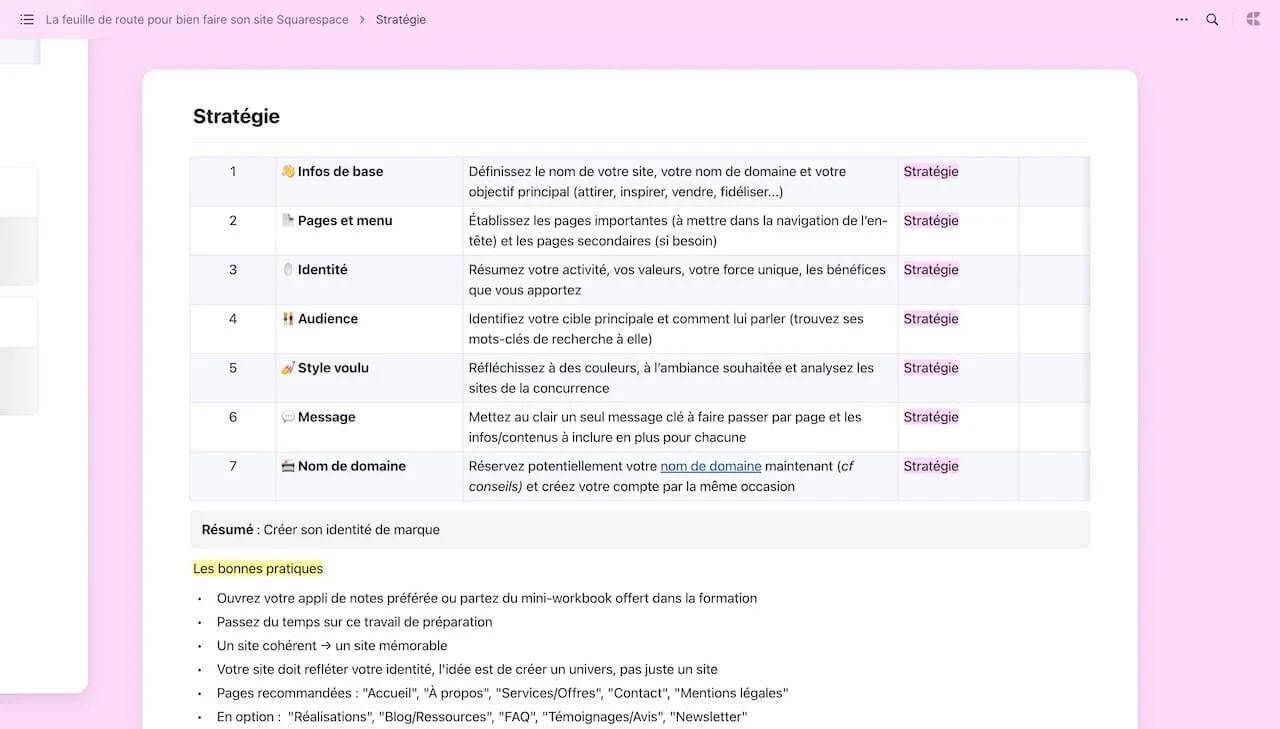The image size is (1280, 729).
Task: Click the emoji before 'Style voulu'
Action: click(288, 367)
